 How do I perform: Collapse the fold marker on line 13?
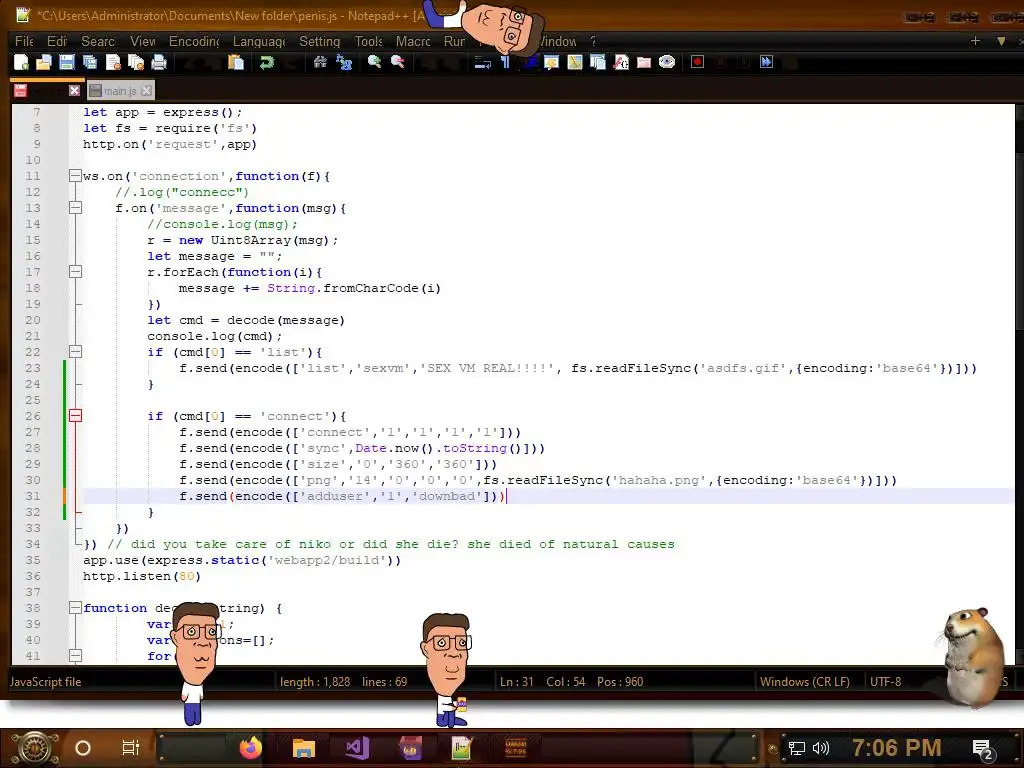click(x=75, y=208)
